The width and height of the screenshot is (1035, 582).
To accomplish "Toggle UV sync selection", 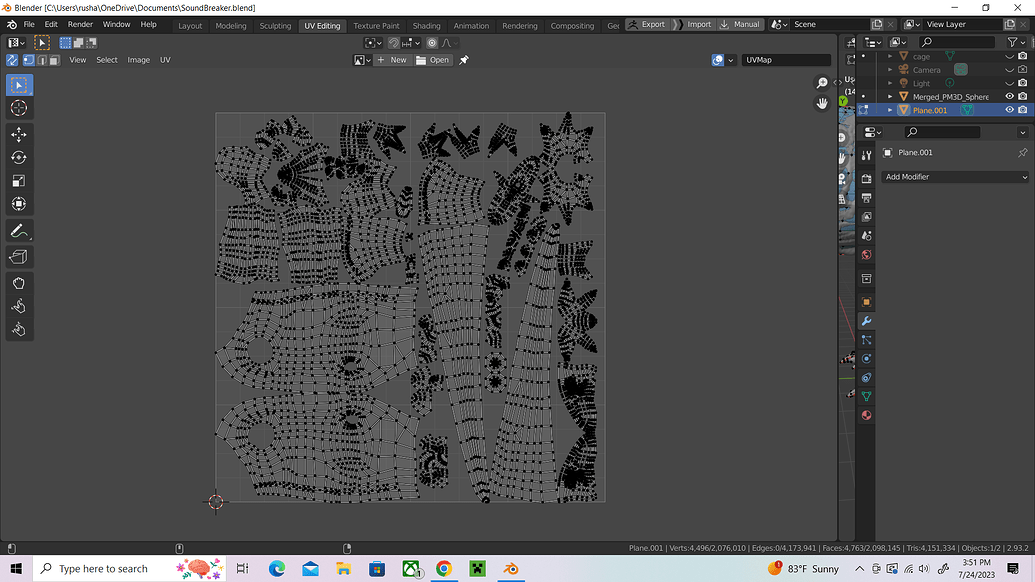I will click(12, 60).
